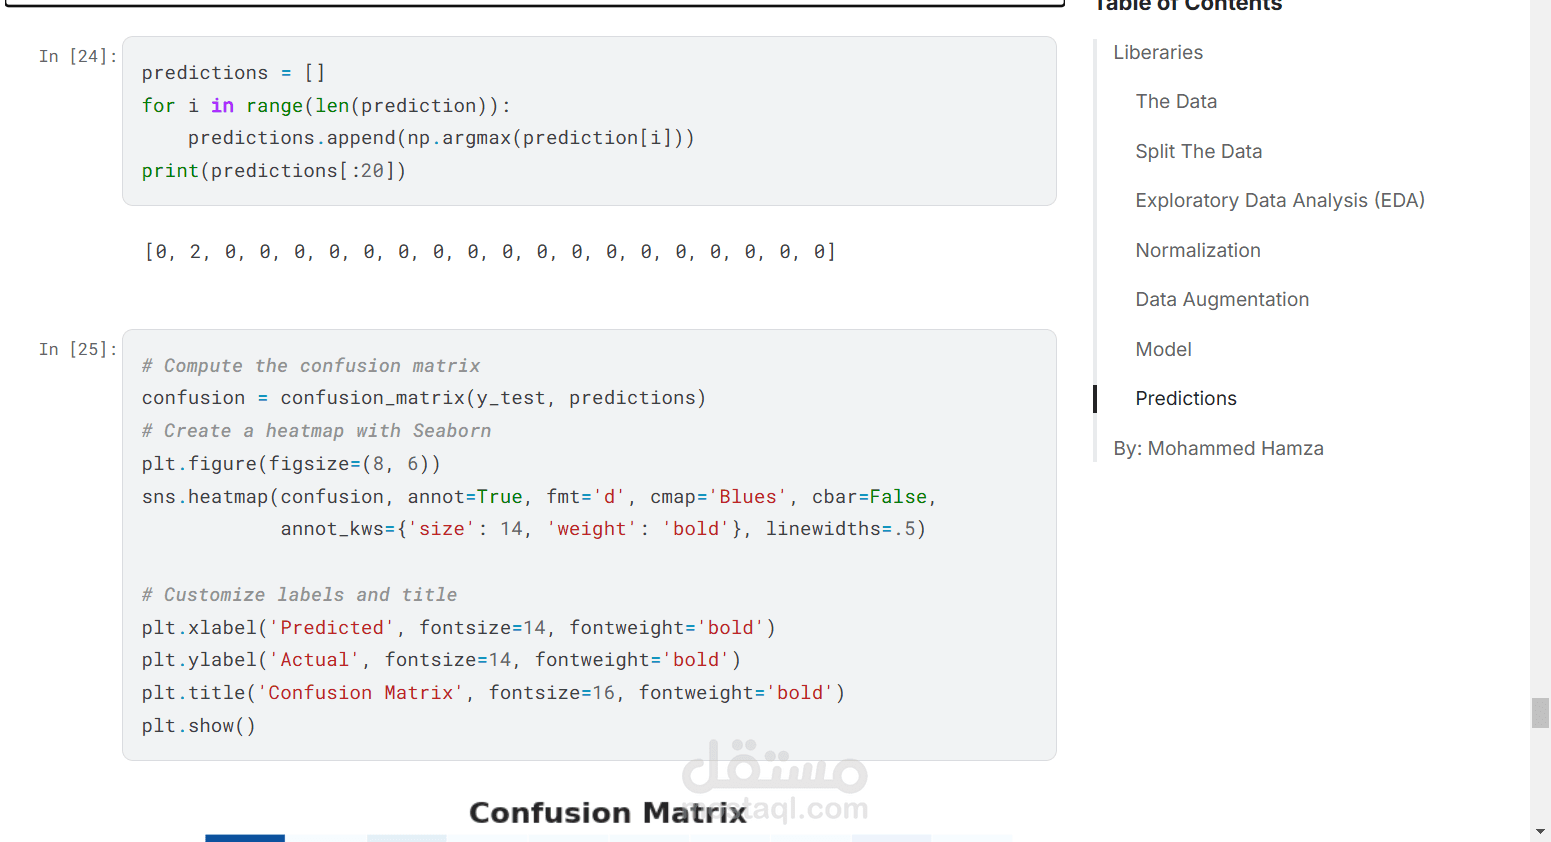Jump to the Model section

pos(1163,350)
